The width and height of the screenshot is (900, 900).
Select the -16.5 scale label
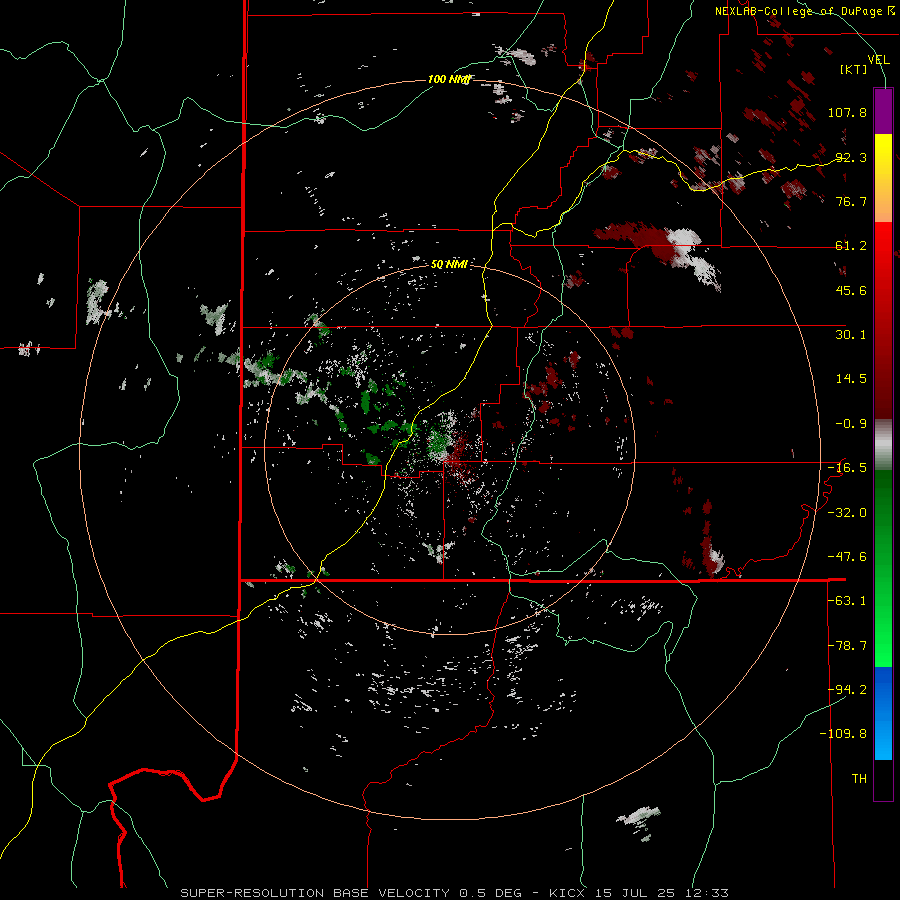pyautogui.click(x=847, y=468)
